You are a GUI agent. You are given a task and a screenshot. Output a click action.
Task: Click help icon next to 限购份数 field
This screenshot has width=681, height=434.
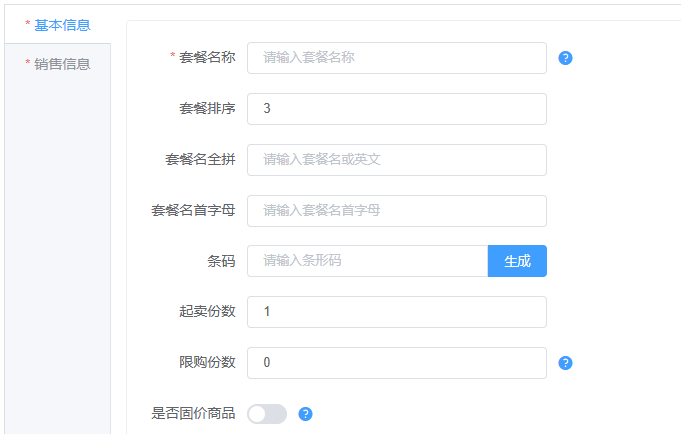tap(565, 363)
